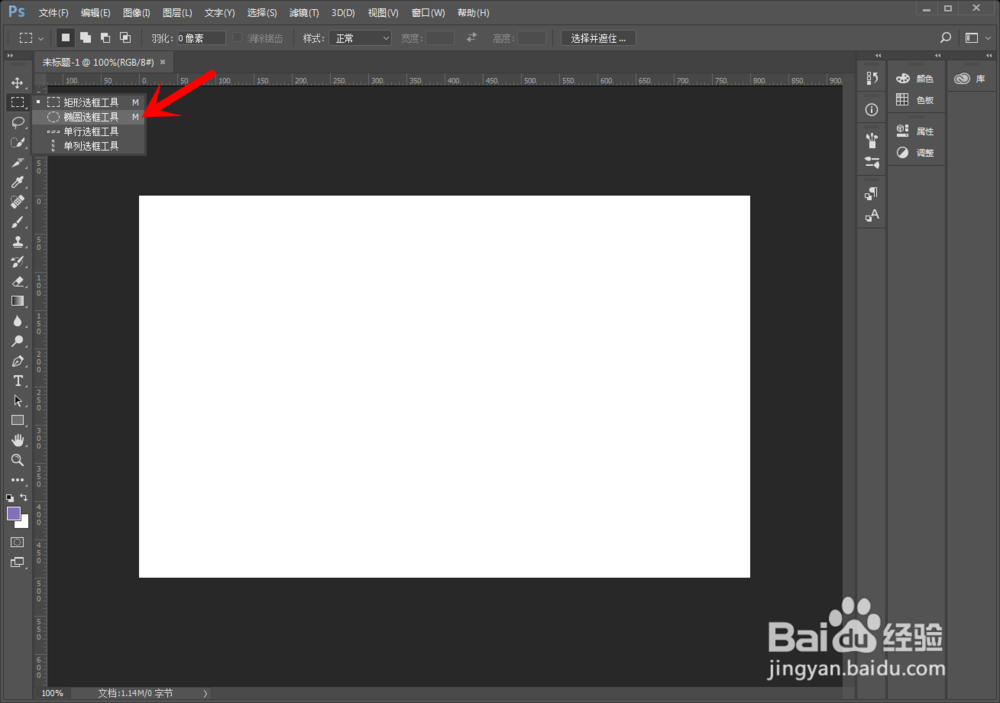1000x703 pixels.
Task: Click the feather 羽化 input field
Action: pyautogui.click(x=200, y=38)
